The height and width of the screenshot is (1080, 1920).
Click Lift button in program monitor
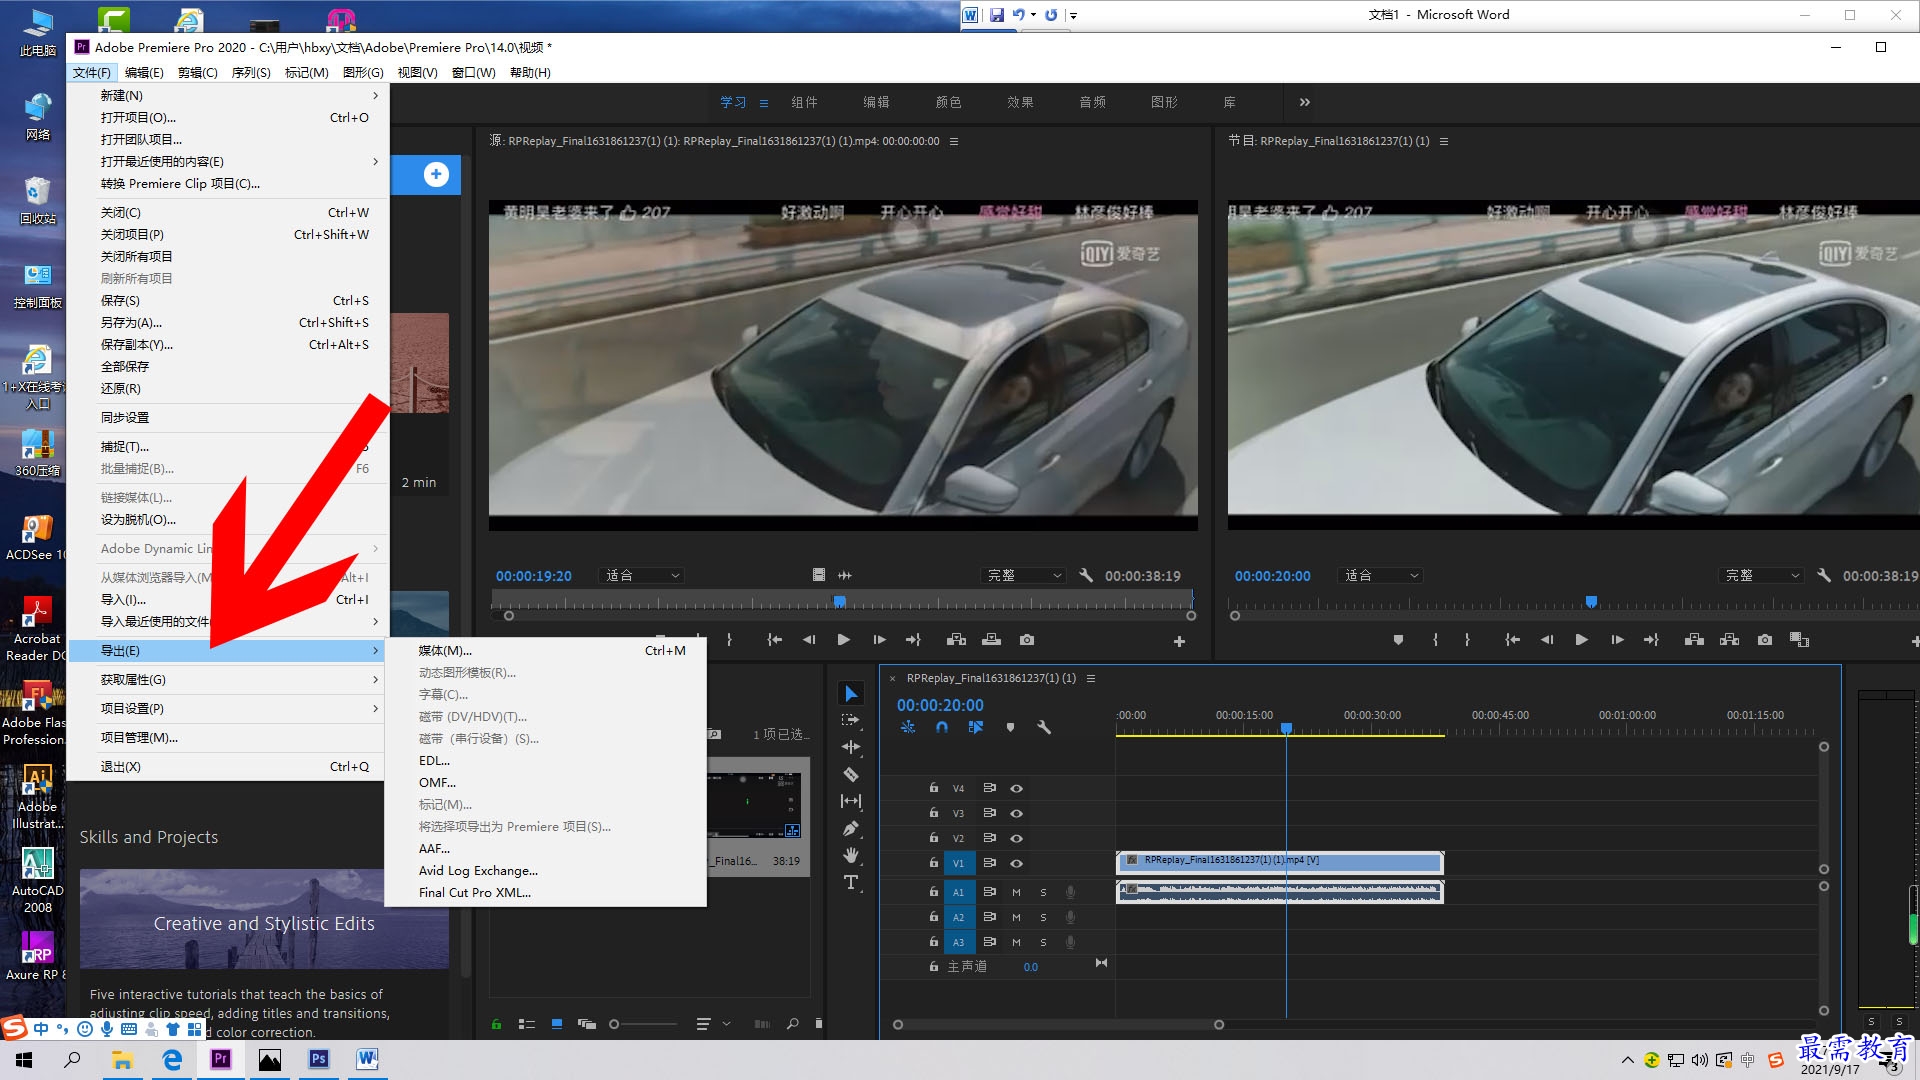(x=1694, y=640)
